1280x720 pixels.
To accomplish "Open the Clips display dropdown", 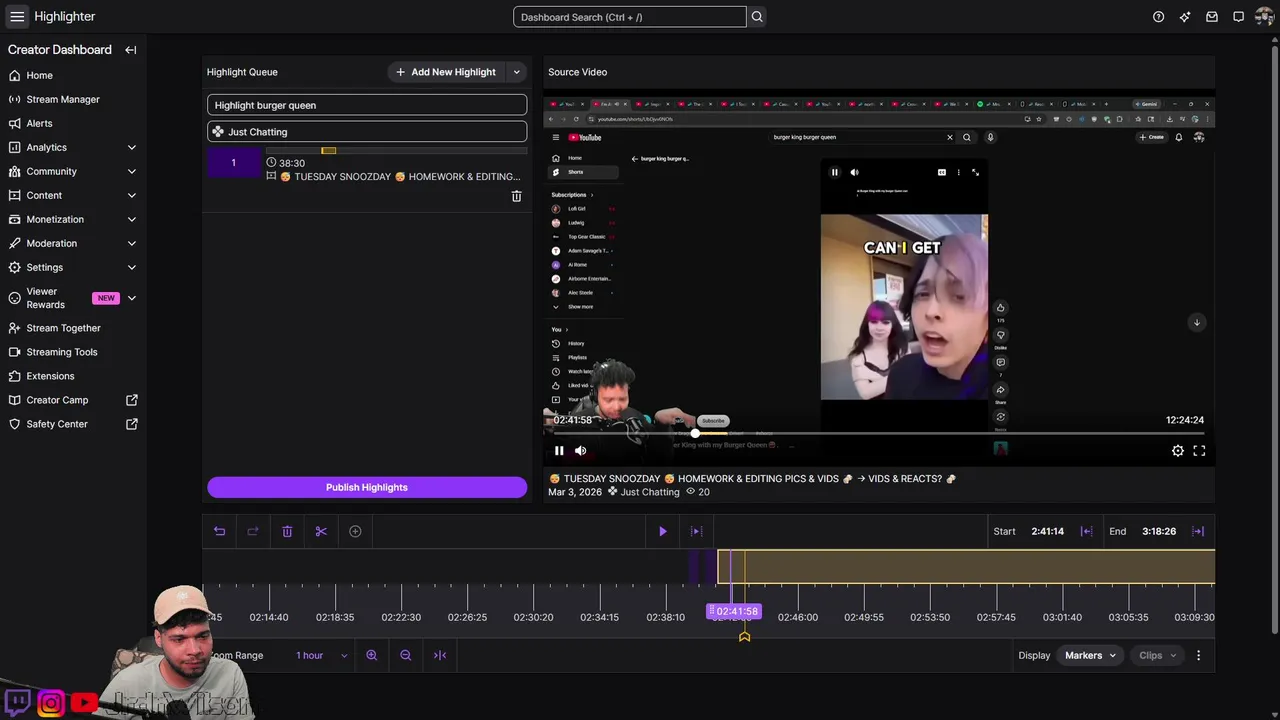I will tap(1157, 656).
